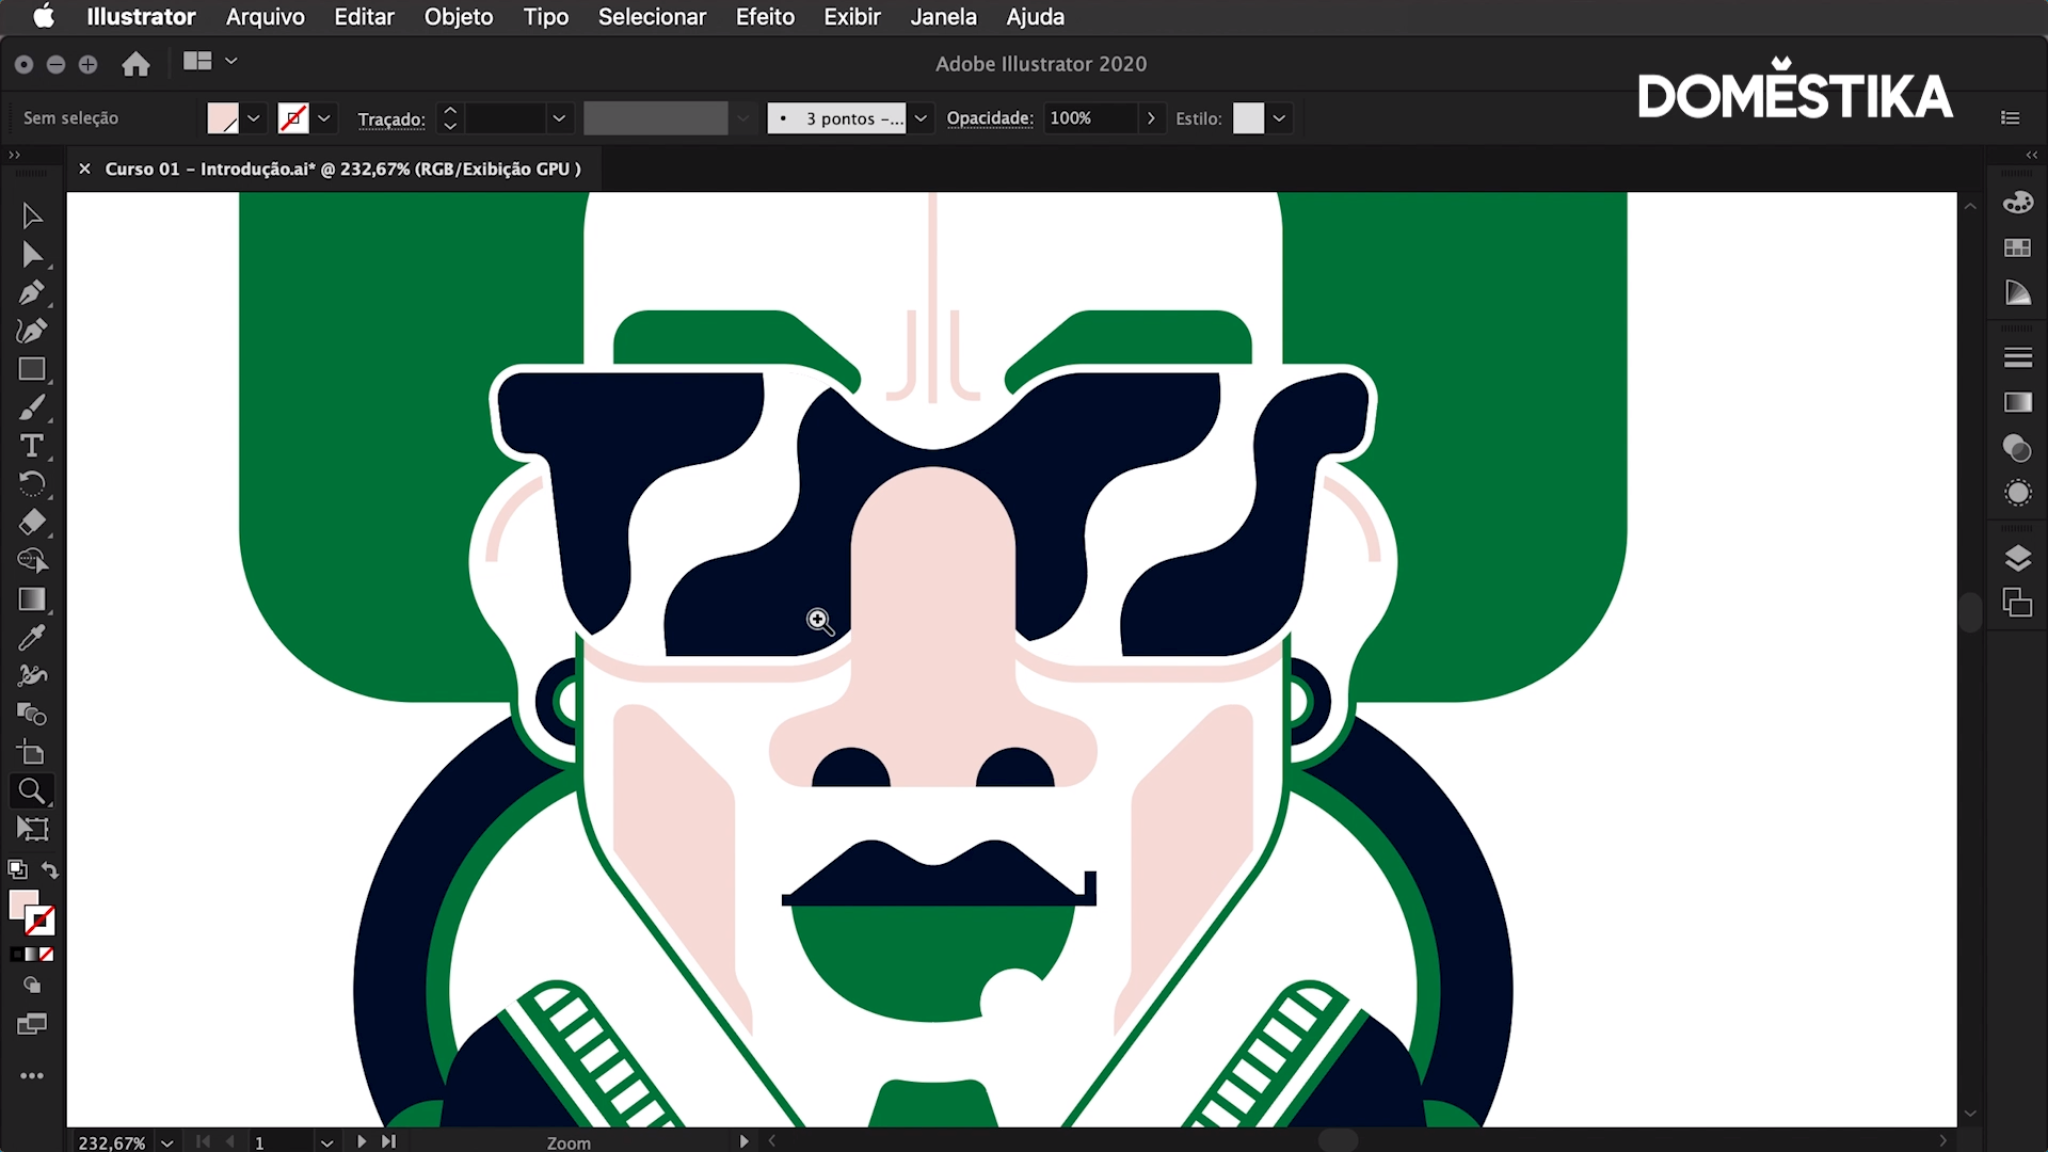
Task: Click the Estilo graphic style swatch
Action: pyautogui.click(x=1247, y=118)
